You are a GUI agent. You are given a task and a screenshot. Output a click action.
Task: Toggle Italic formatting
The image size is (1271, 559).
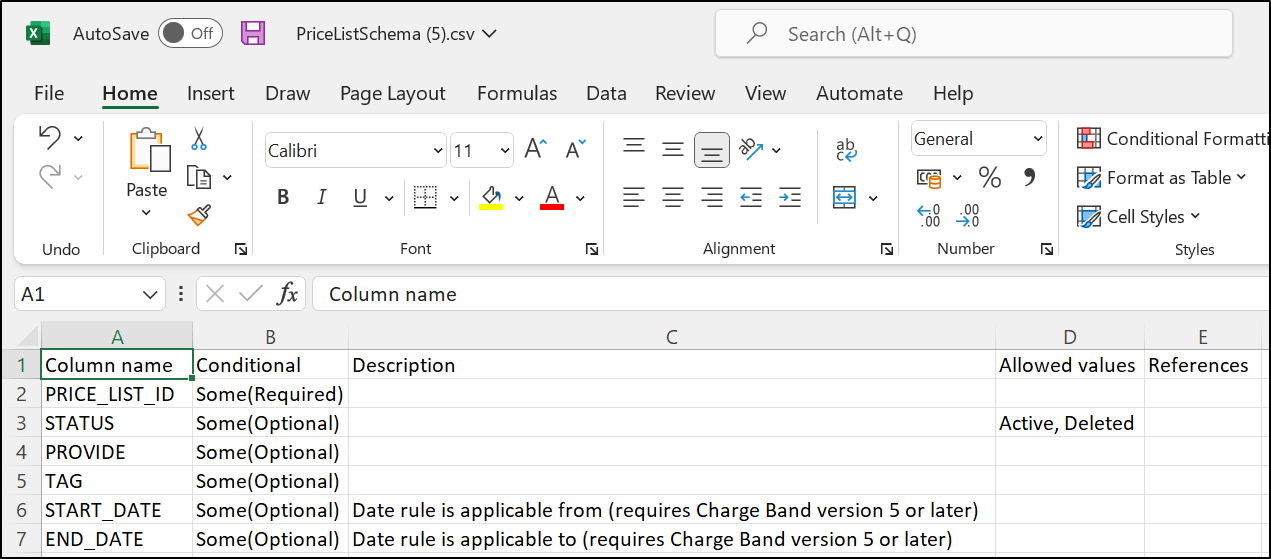321,197
